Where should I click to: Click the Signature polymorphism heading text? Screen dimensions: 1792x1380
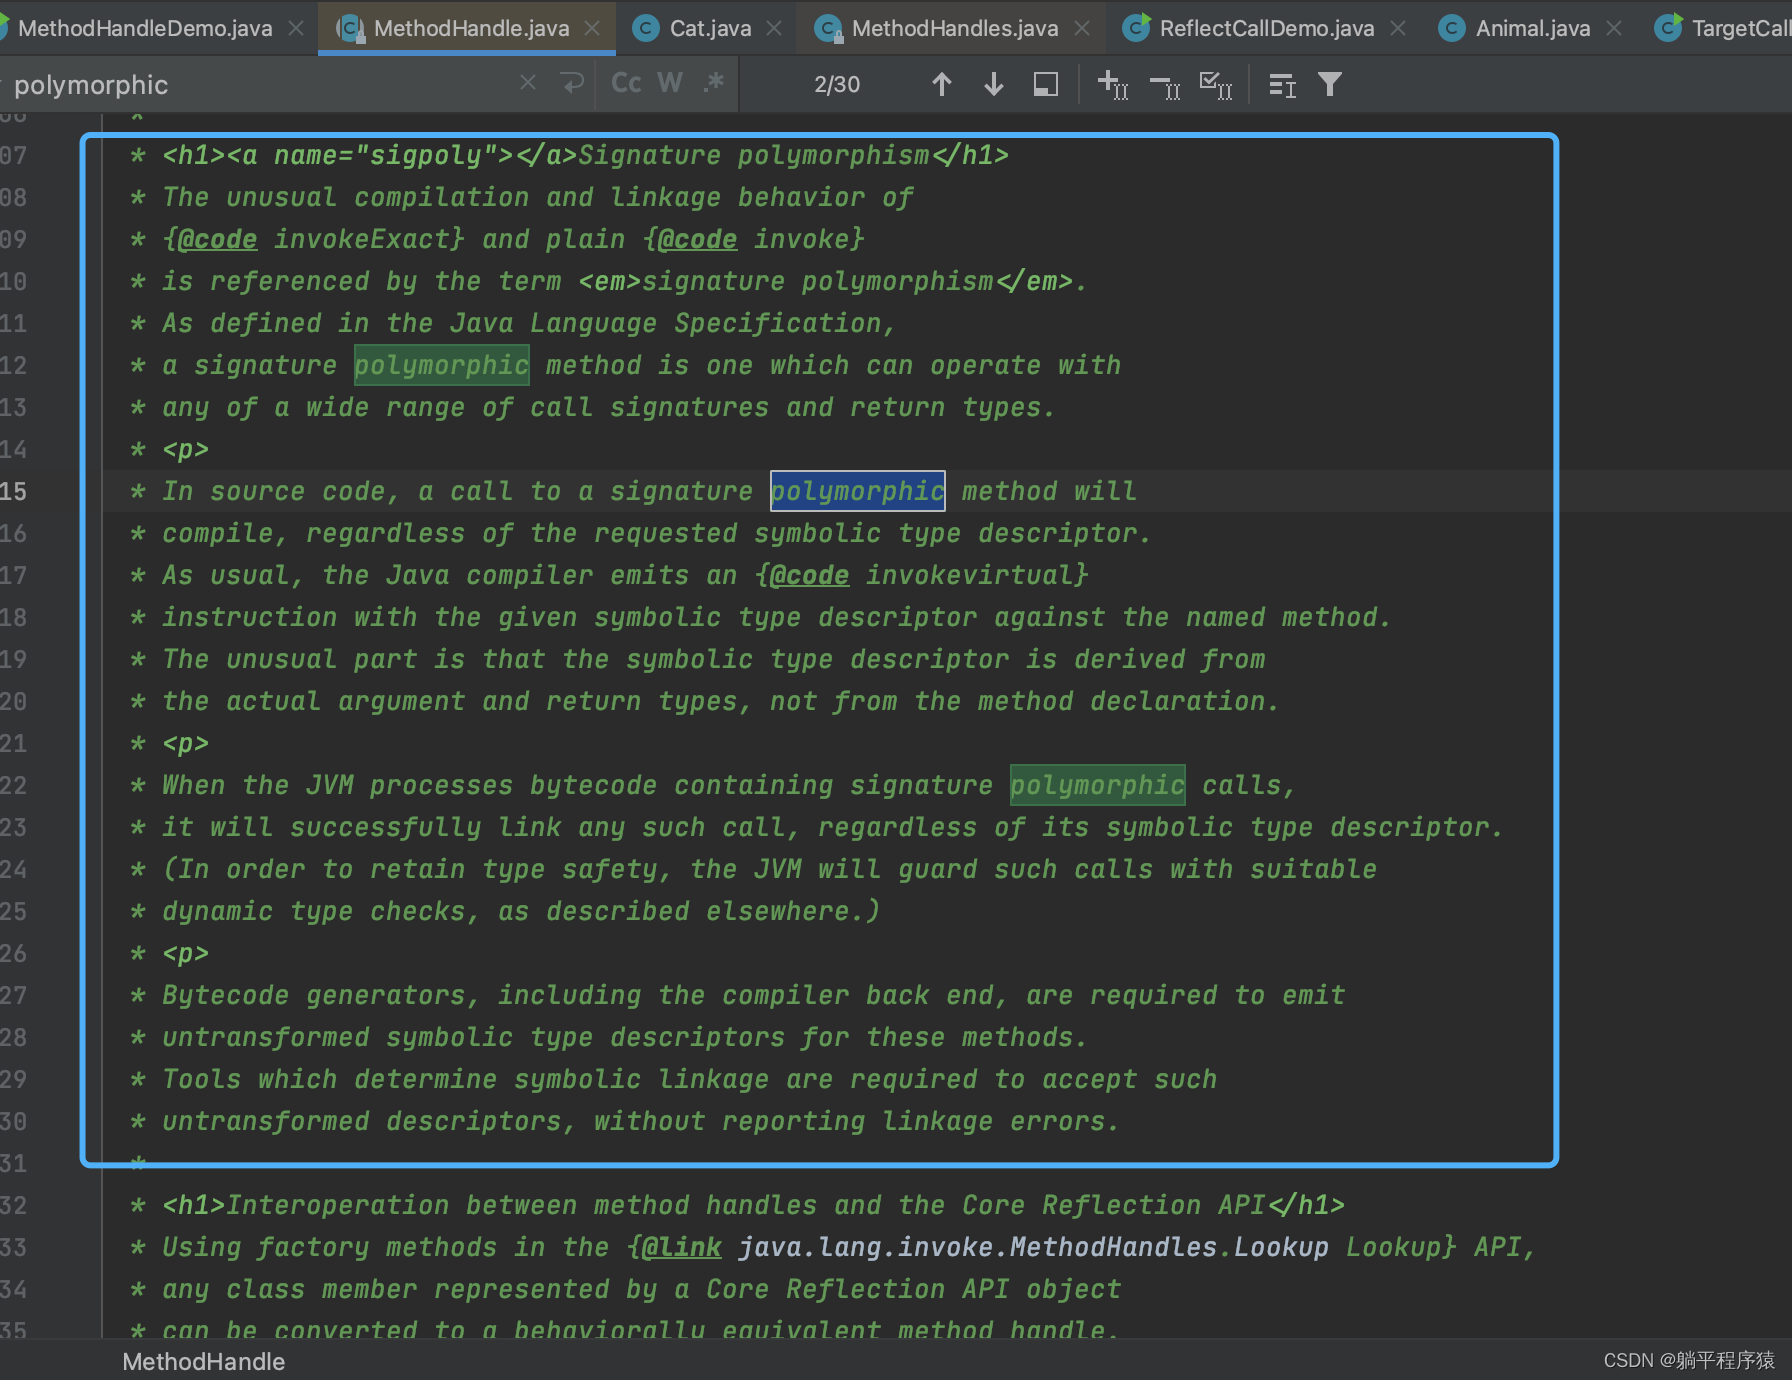754,155
